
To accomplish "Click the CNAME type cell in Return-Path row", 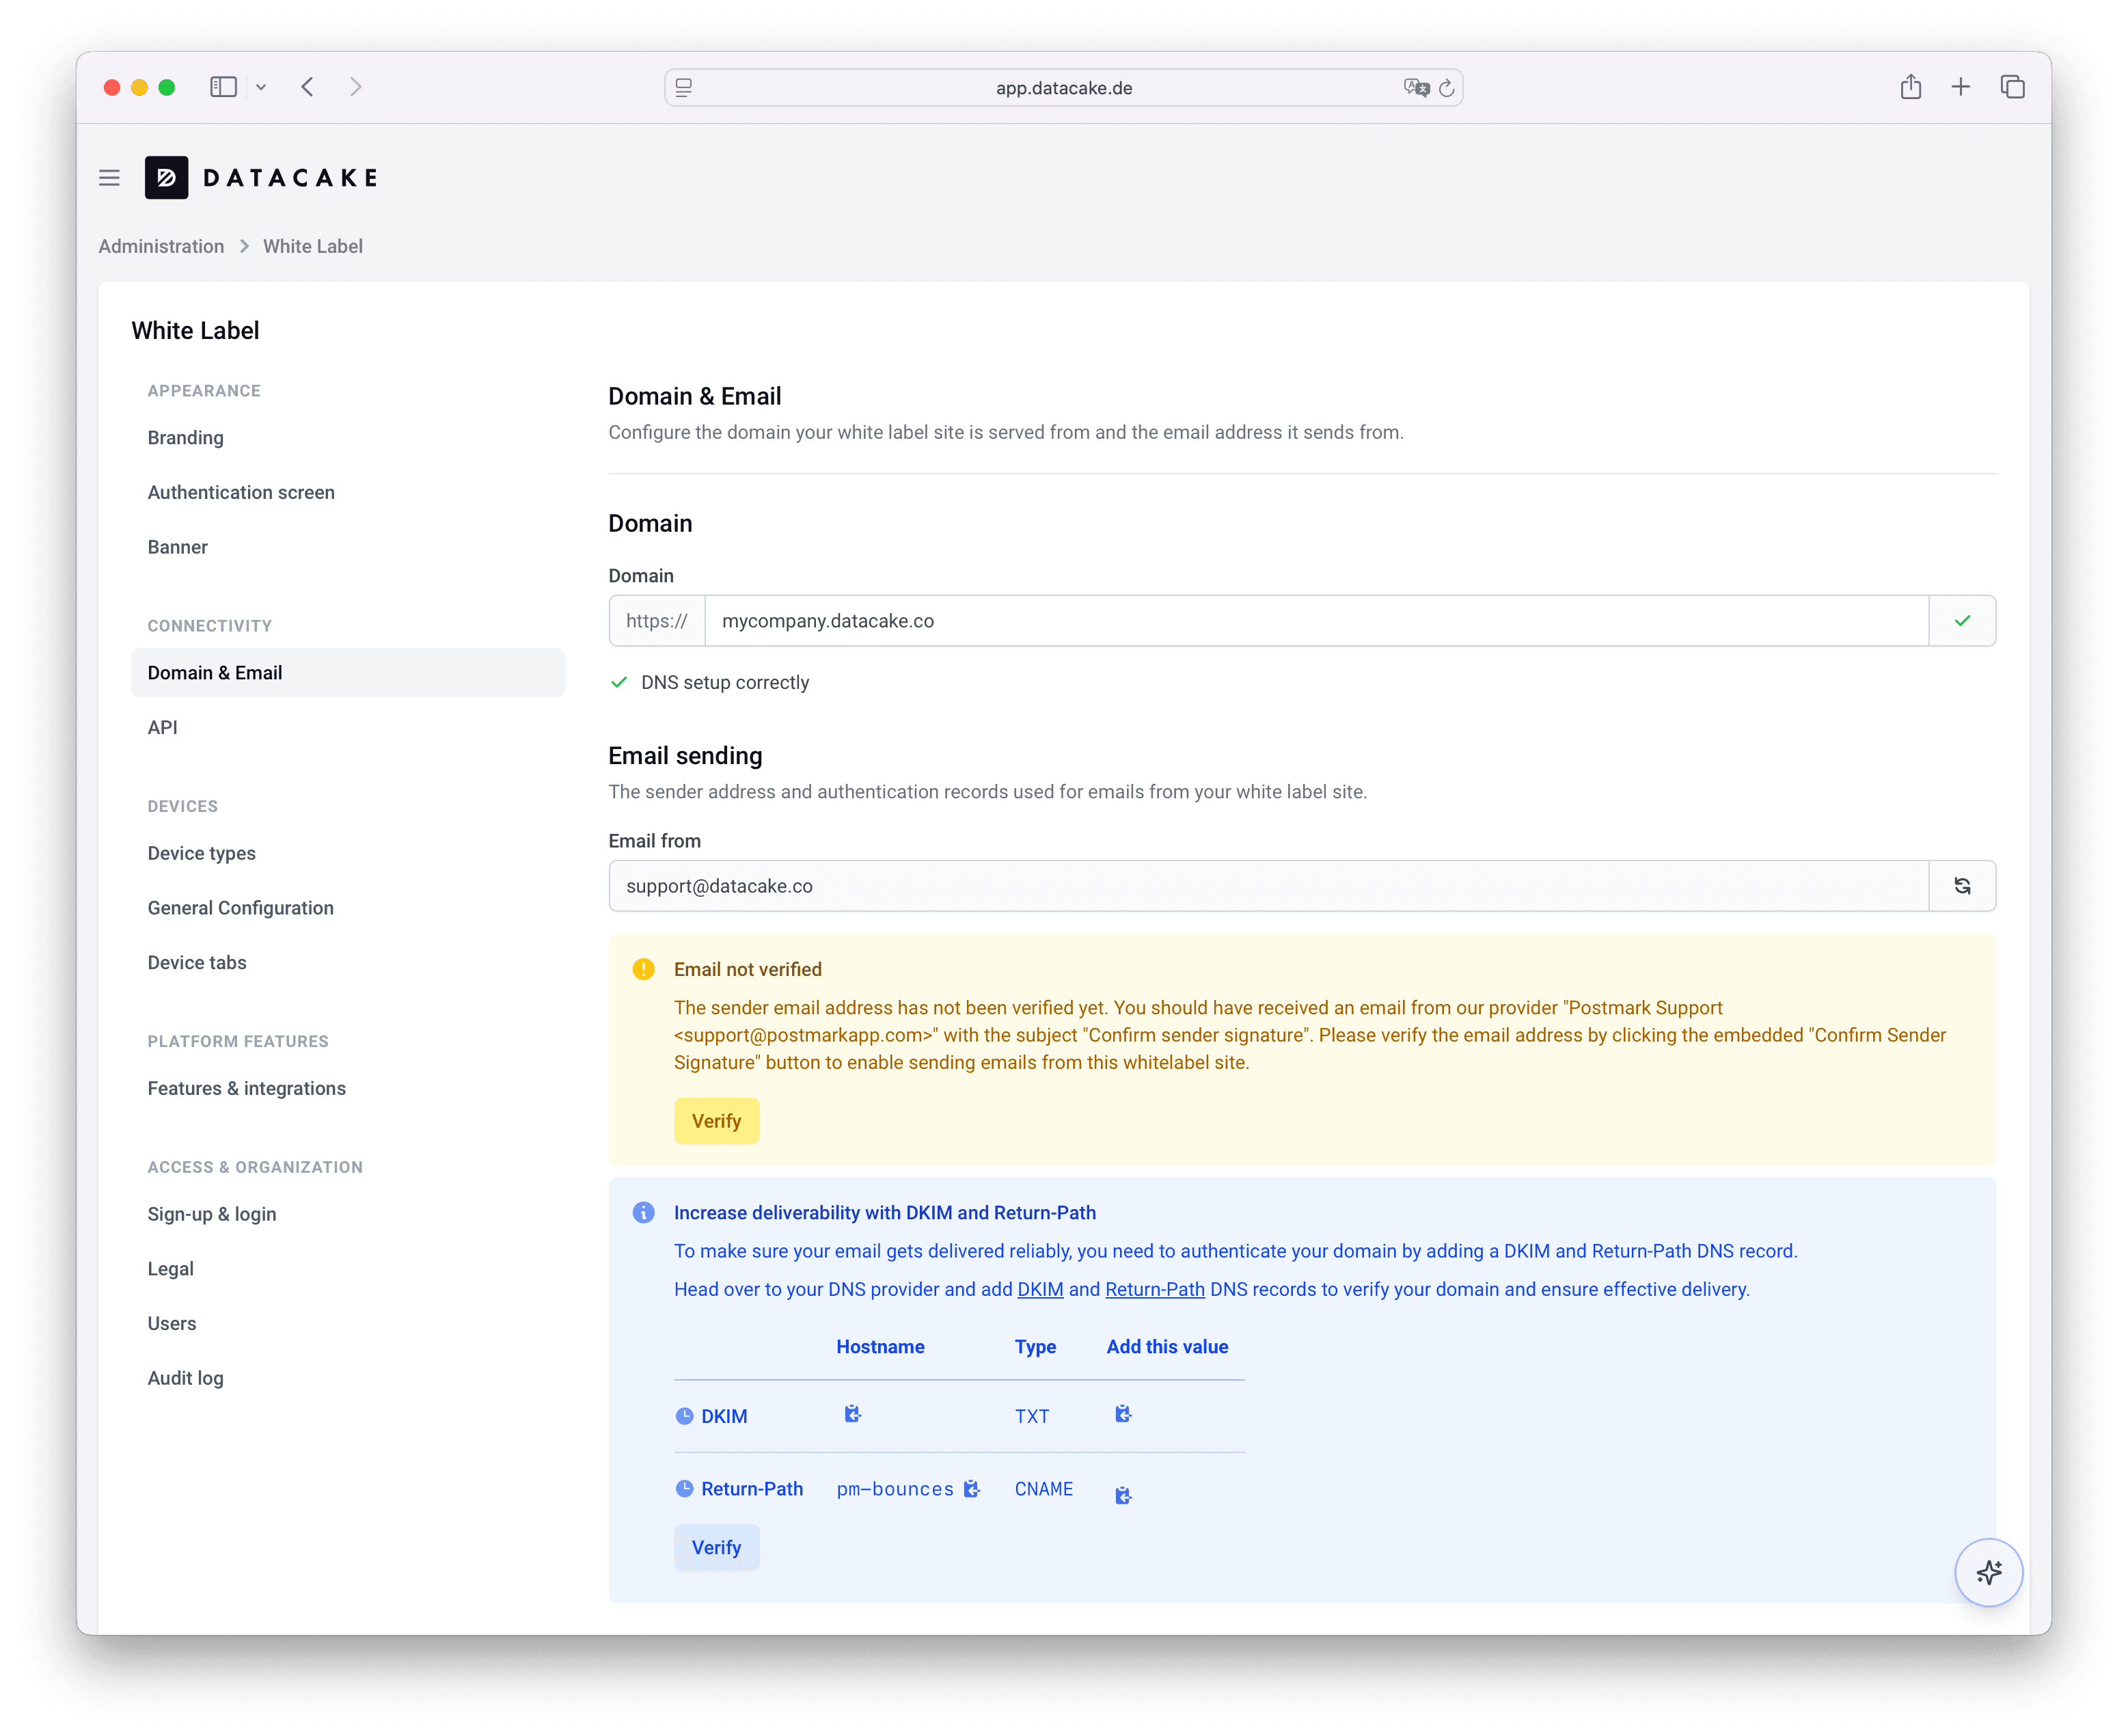I will click(x=1043, y=1489).
